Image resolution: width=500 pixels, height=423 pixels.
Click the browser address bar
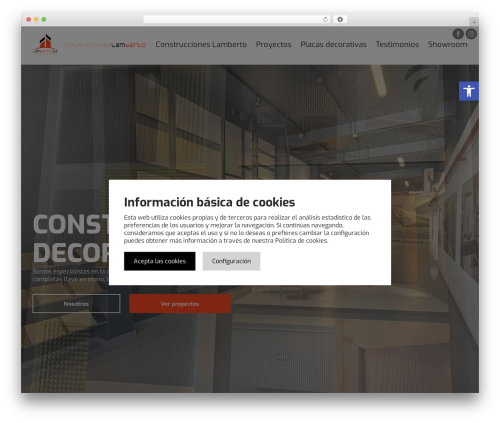[x=237, y=19]
